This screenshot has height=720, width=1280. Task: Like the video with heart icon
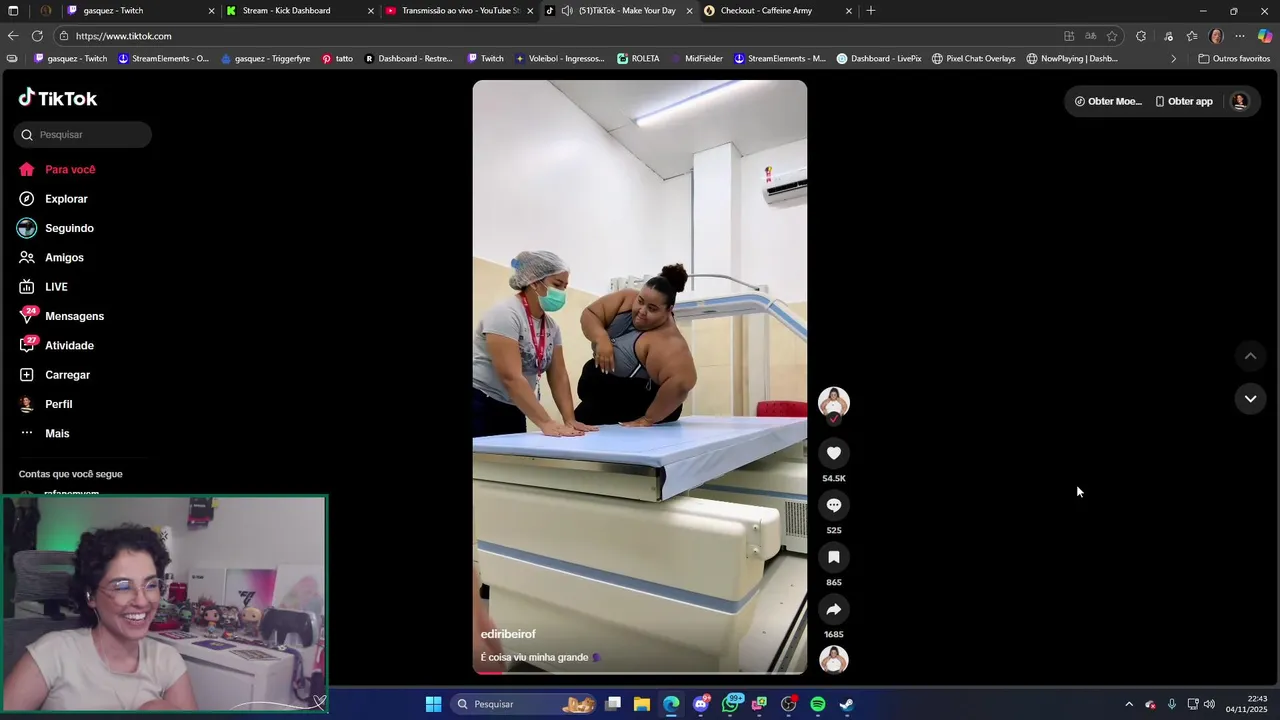[x=833, y=453]
